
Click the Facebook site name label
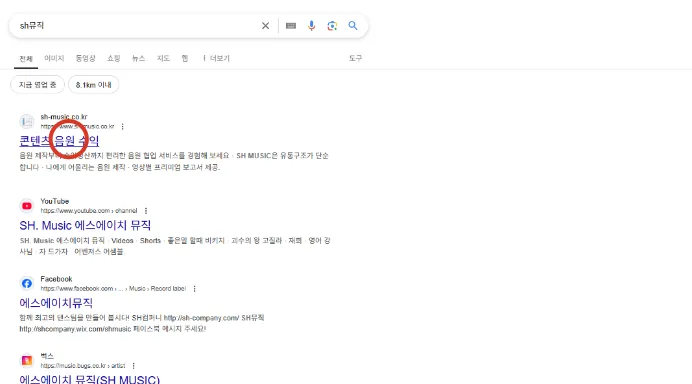point(56,279)
